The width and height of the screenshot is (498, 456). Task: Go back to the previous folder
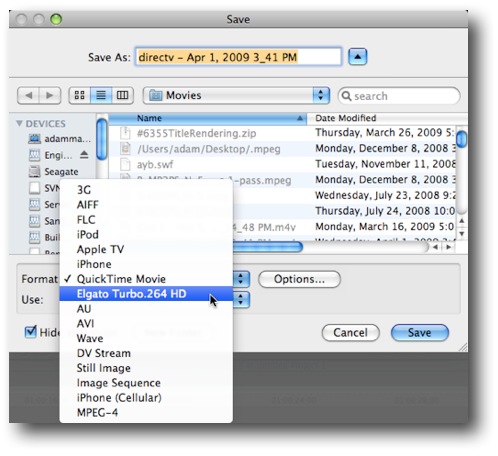pos(28,96)
